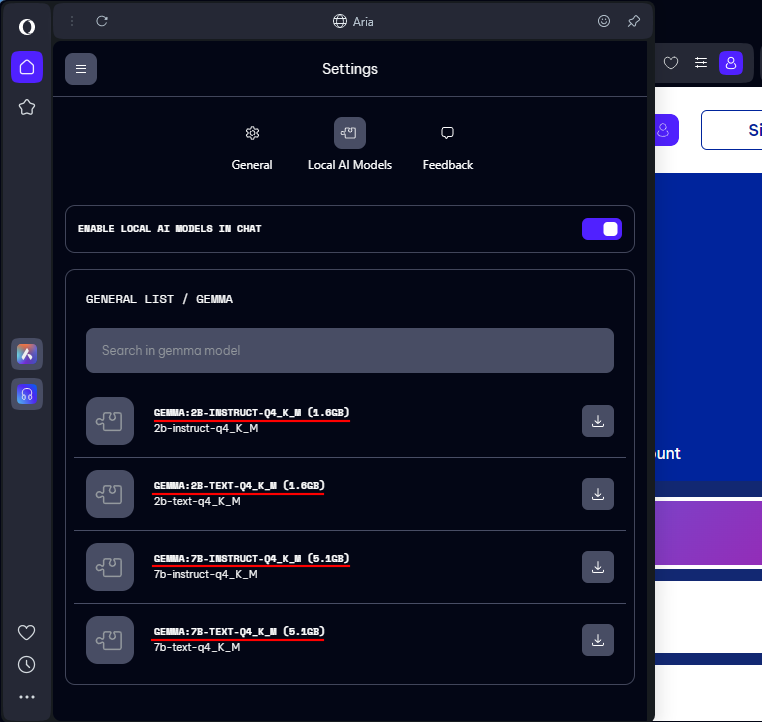Click heart icon in browser toolbar

tap(671, 63)
